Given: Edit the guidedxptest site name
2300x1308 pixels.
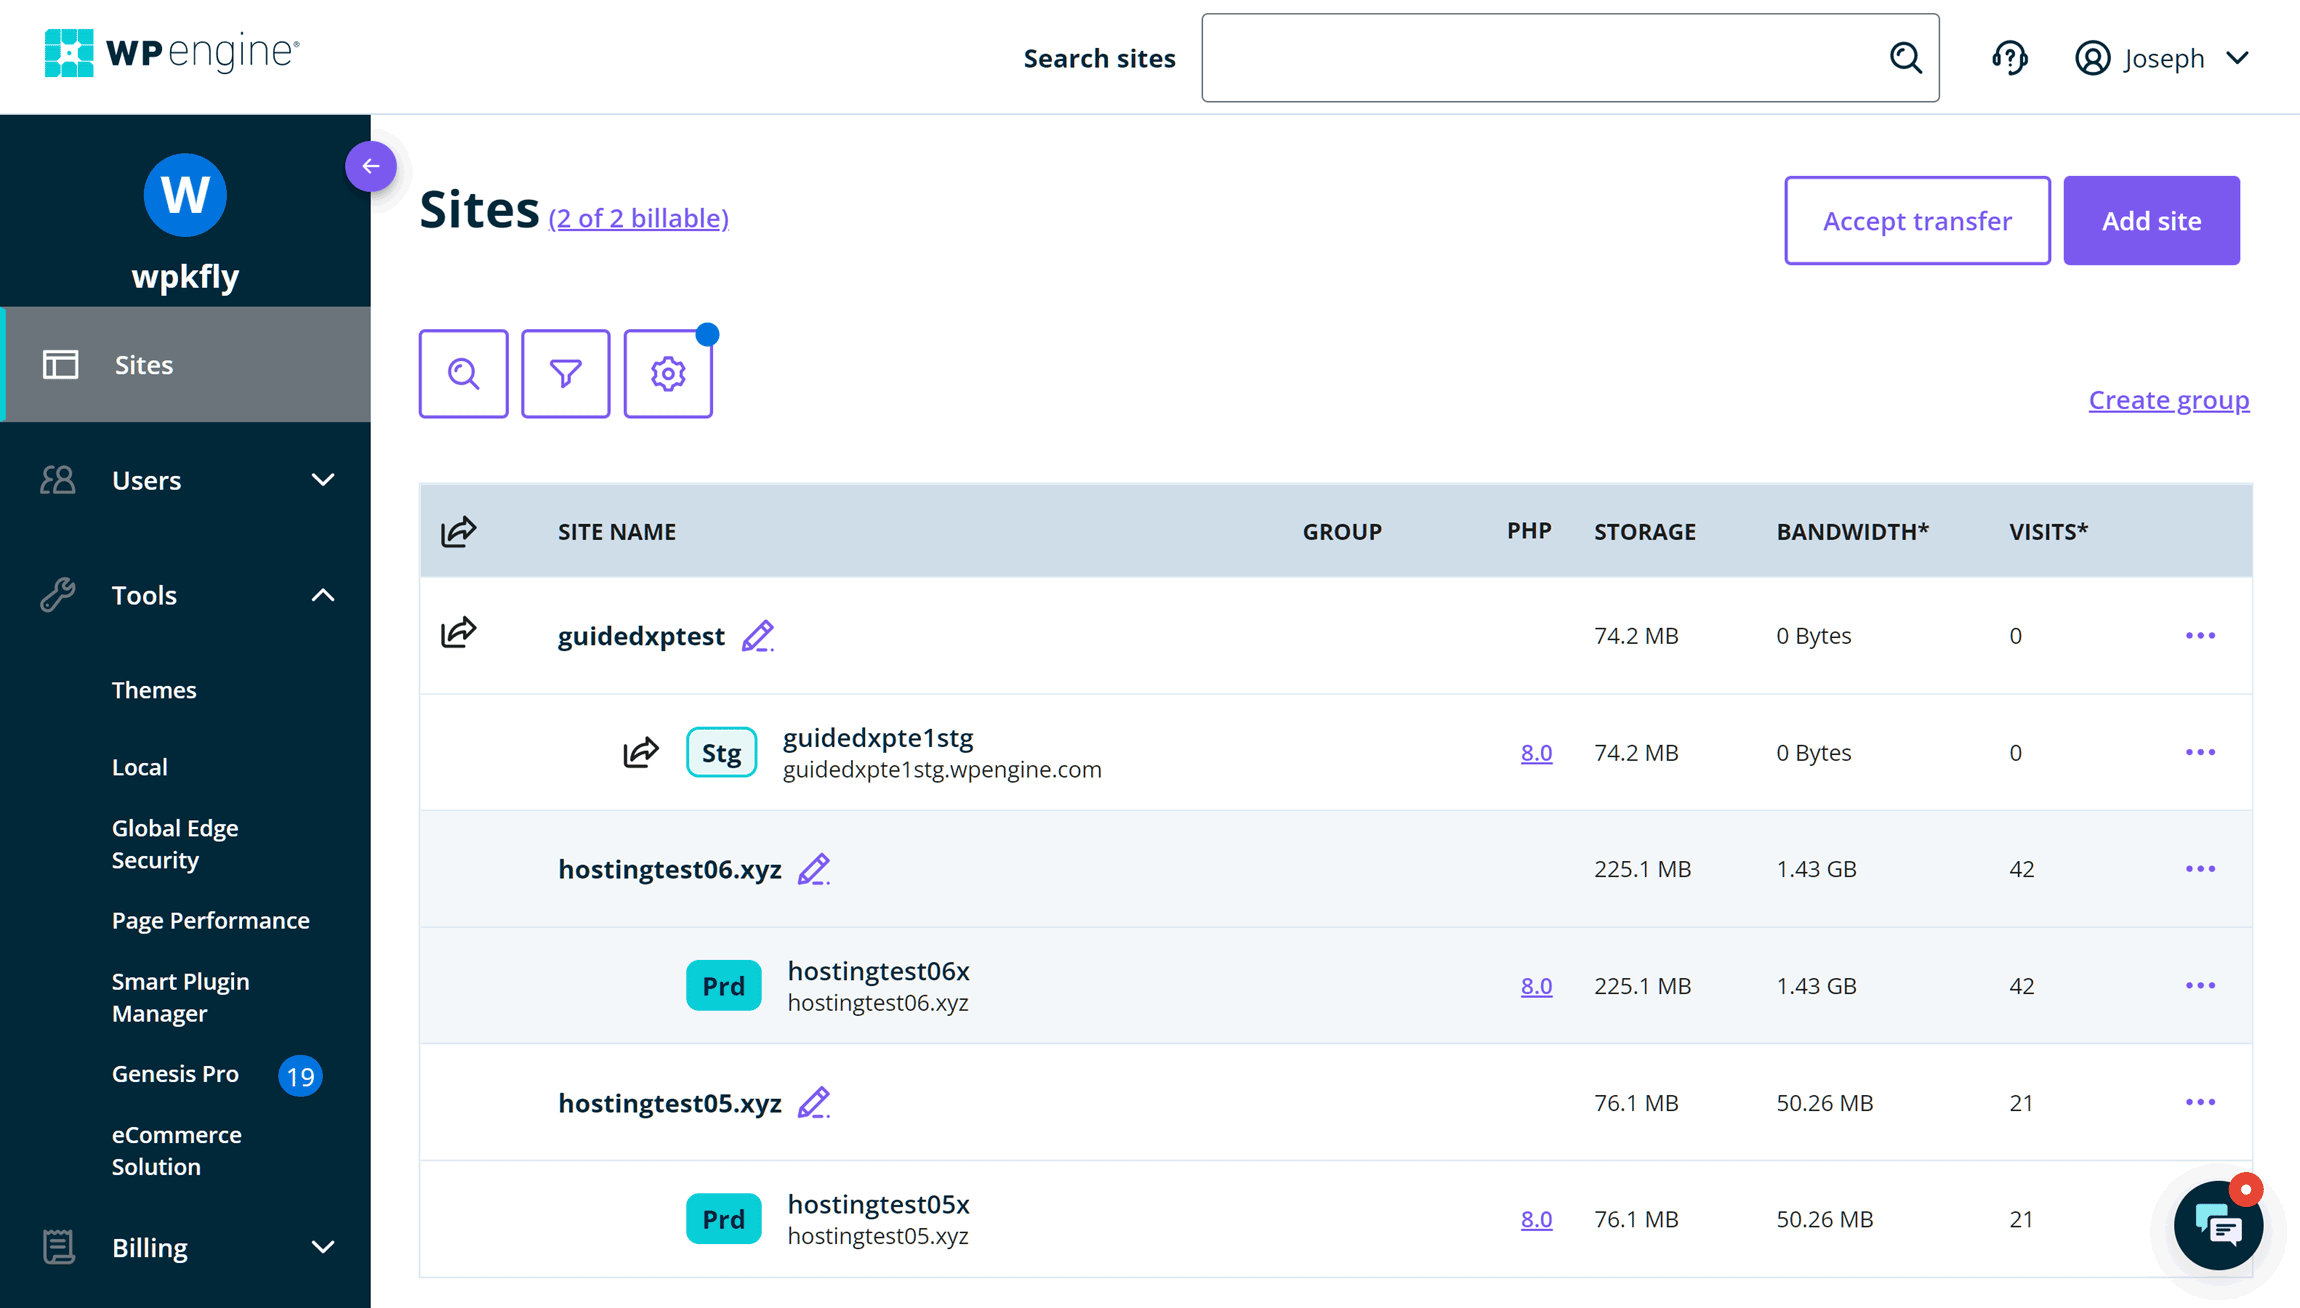Looking at the screenshot, I should (x=758, y=636).
